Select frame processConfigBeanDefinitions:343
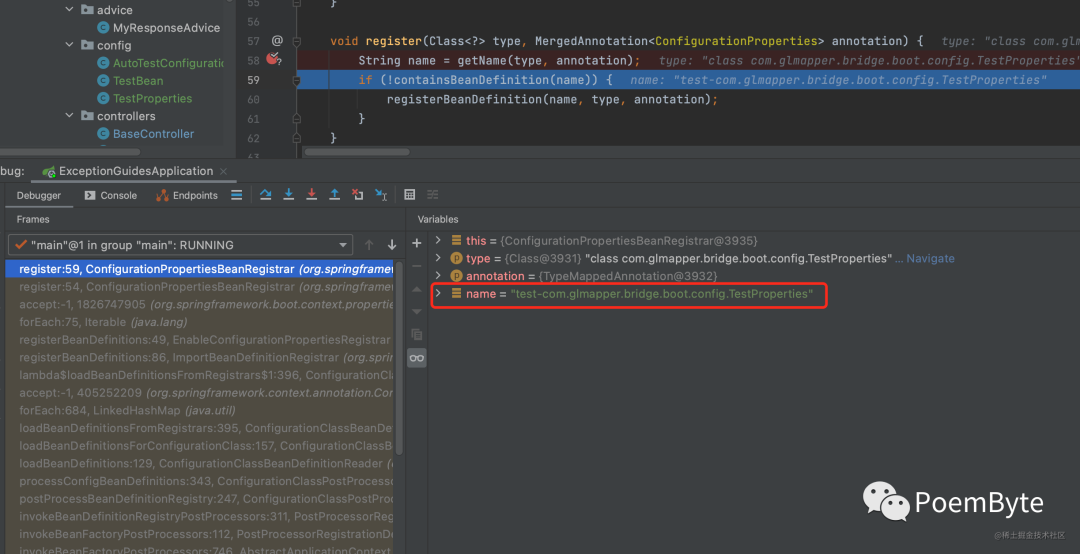The image size is (1080, 554). (x=200, y=481)
